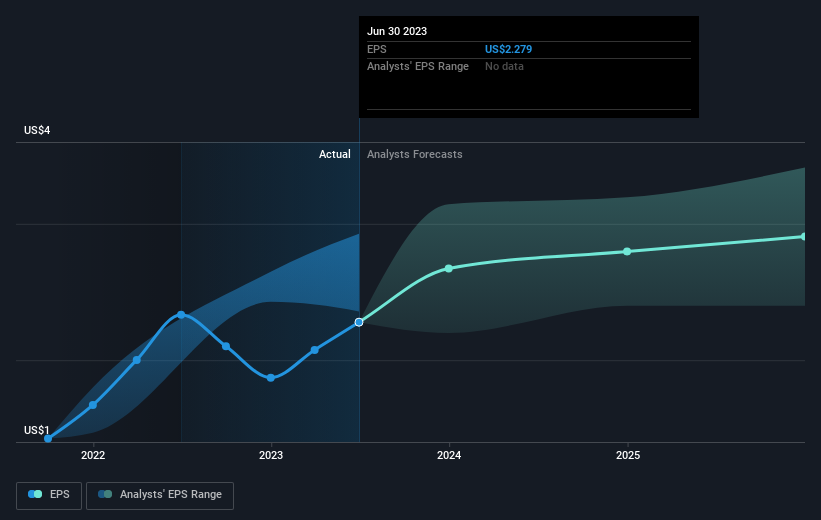Click the 2025 x-axis label
The width and height of the screenshot is (821, 520).
pyautogui.click(x=628, y=456)
